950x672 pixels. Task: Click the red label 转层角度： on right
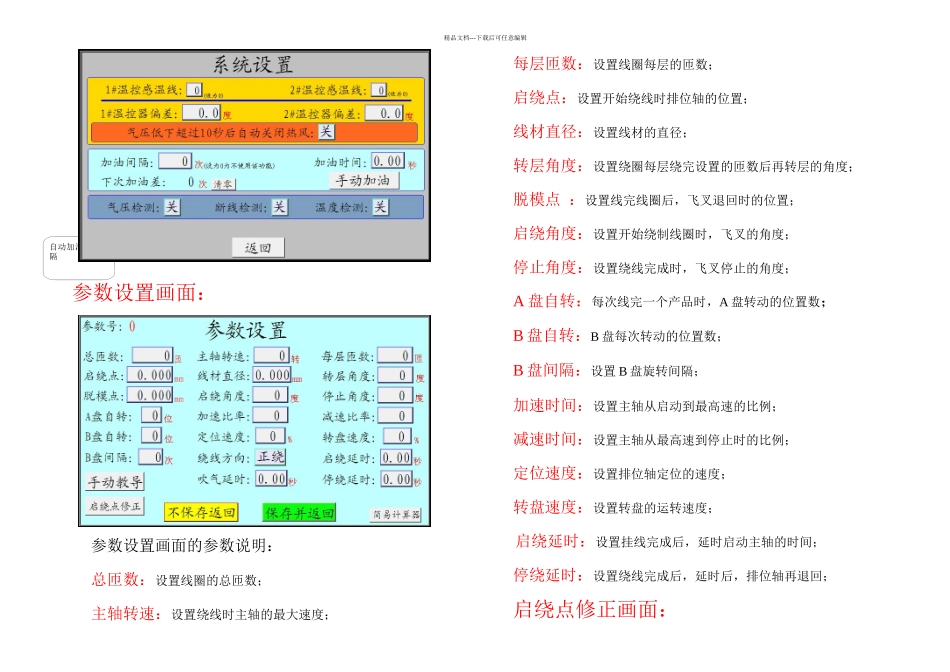click(548, 165)
